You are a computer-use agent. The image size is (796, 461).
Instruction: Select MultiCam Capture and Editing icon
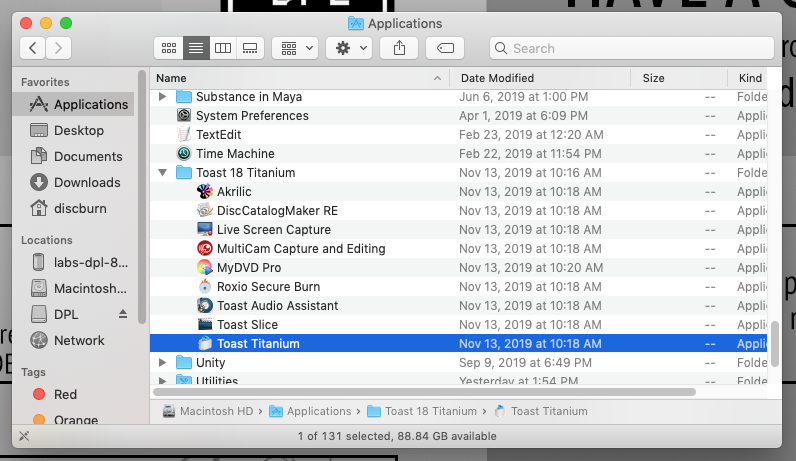coord(205,248)
